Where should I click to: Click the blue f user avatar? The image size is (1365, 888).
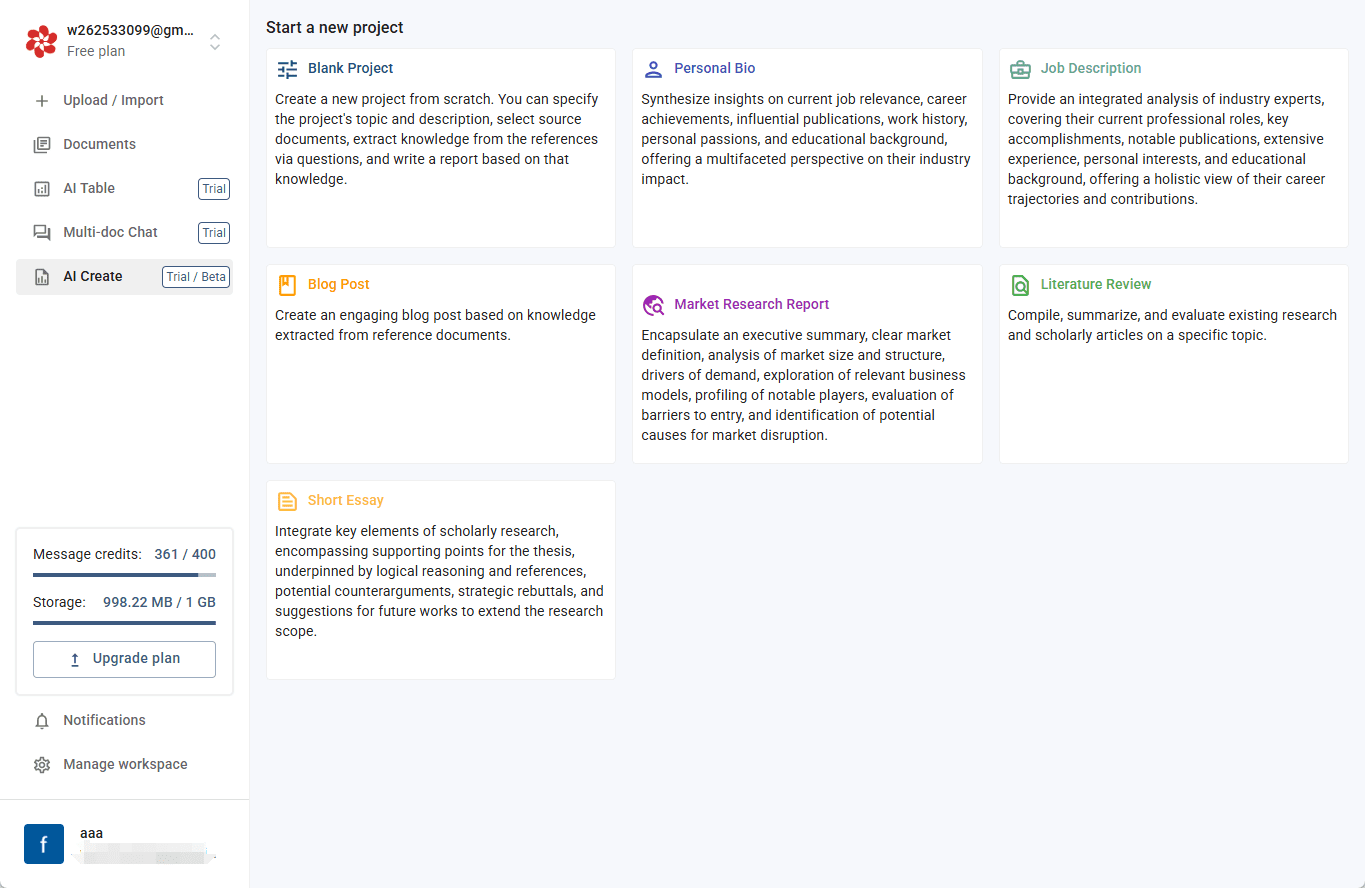(44, 844)
